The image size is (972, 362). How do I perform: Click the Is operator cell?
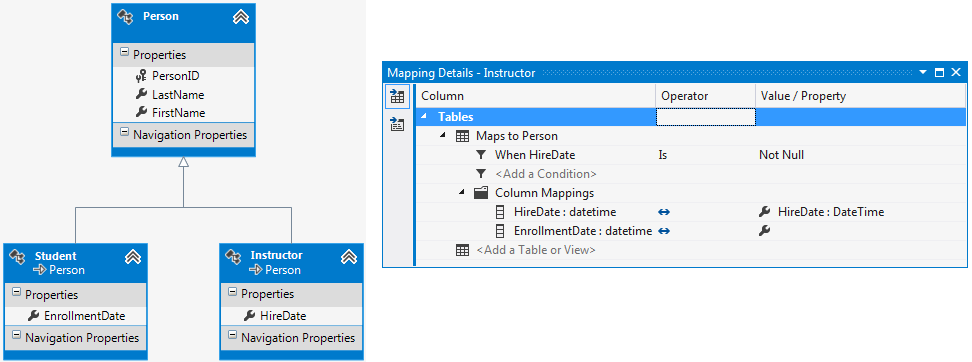[x=706, y=155]
